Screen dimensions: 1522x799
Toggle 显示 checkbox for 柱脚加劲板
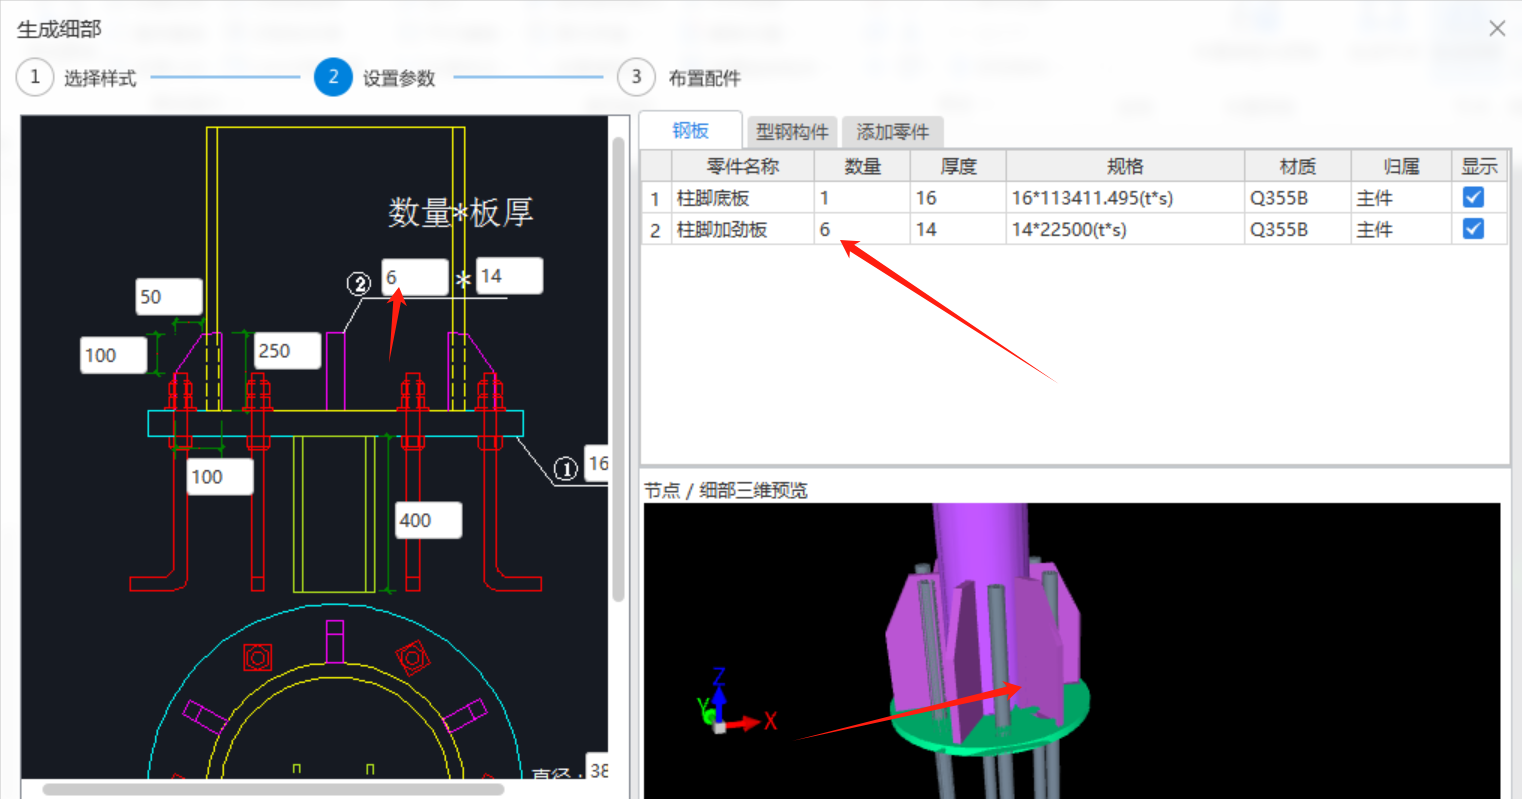1473,229
